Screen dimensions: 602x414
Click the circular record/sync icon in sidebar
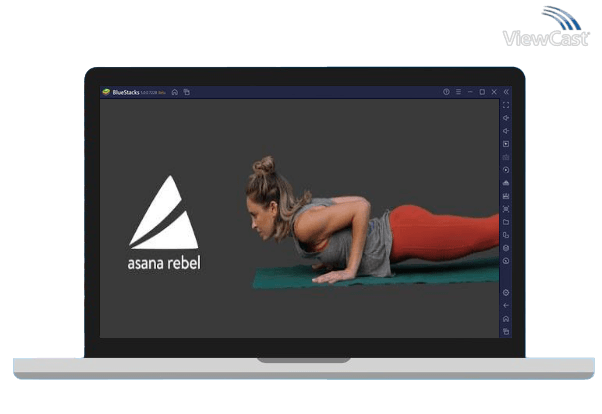pyautogui.click(x=506, y=170)
